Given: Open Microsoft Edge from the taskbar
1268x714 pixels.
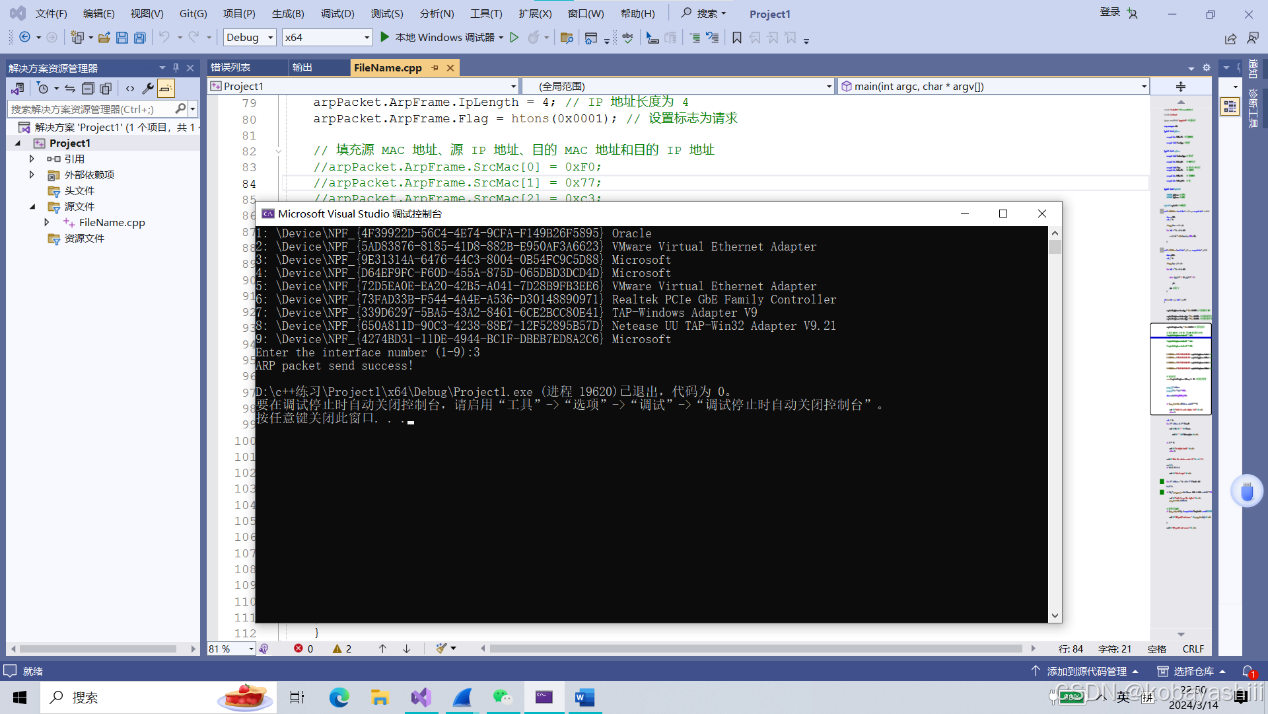Looking at the screenshot, I should (339, 697).
